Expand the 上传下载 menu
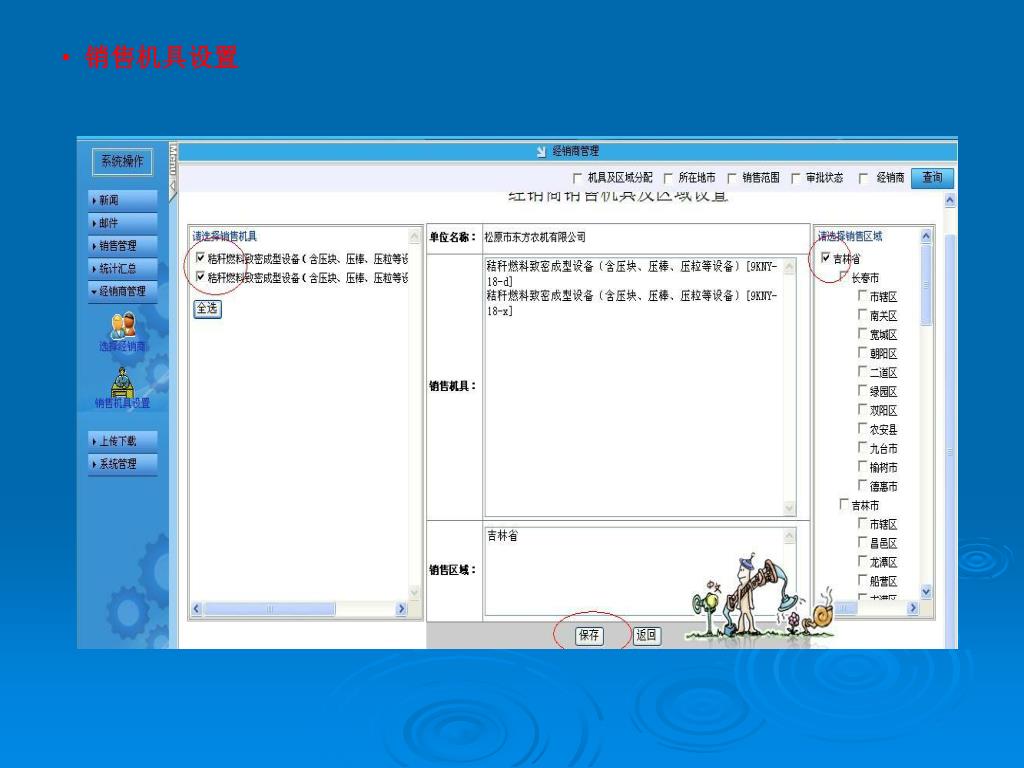This screenshot has width=1024, height=768. coord(123,441)
